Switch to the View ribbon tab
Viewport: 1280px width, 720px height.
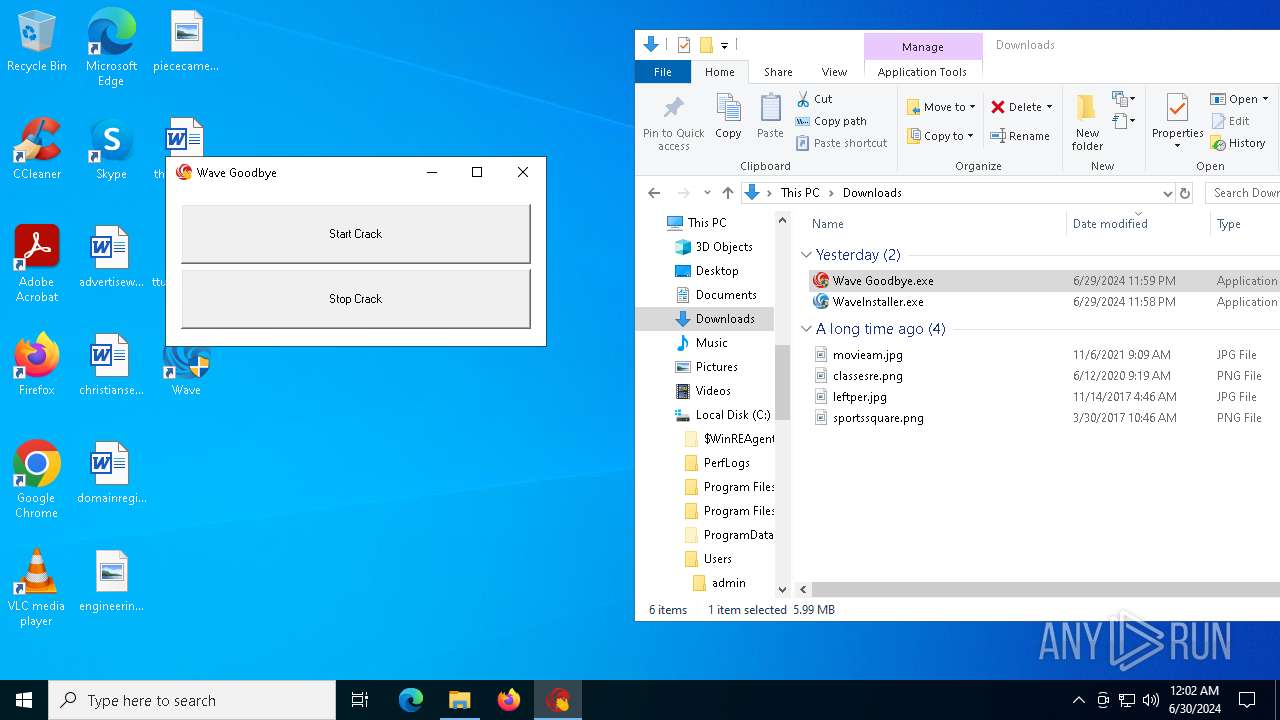click(834, 72)
